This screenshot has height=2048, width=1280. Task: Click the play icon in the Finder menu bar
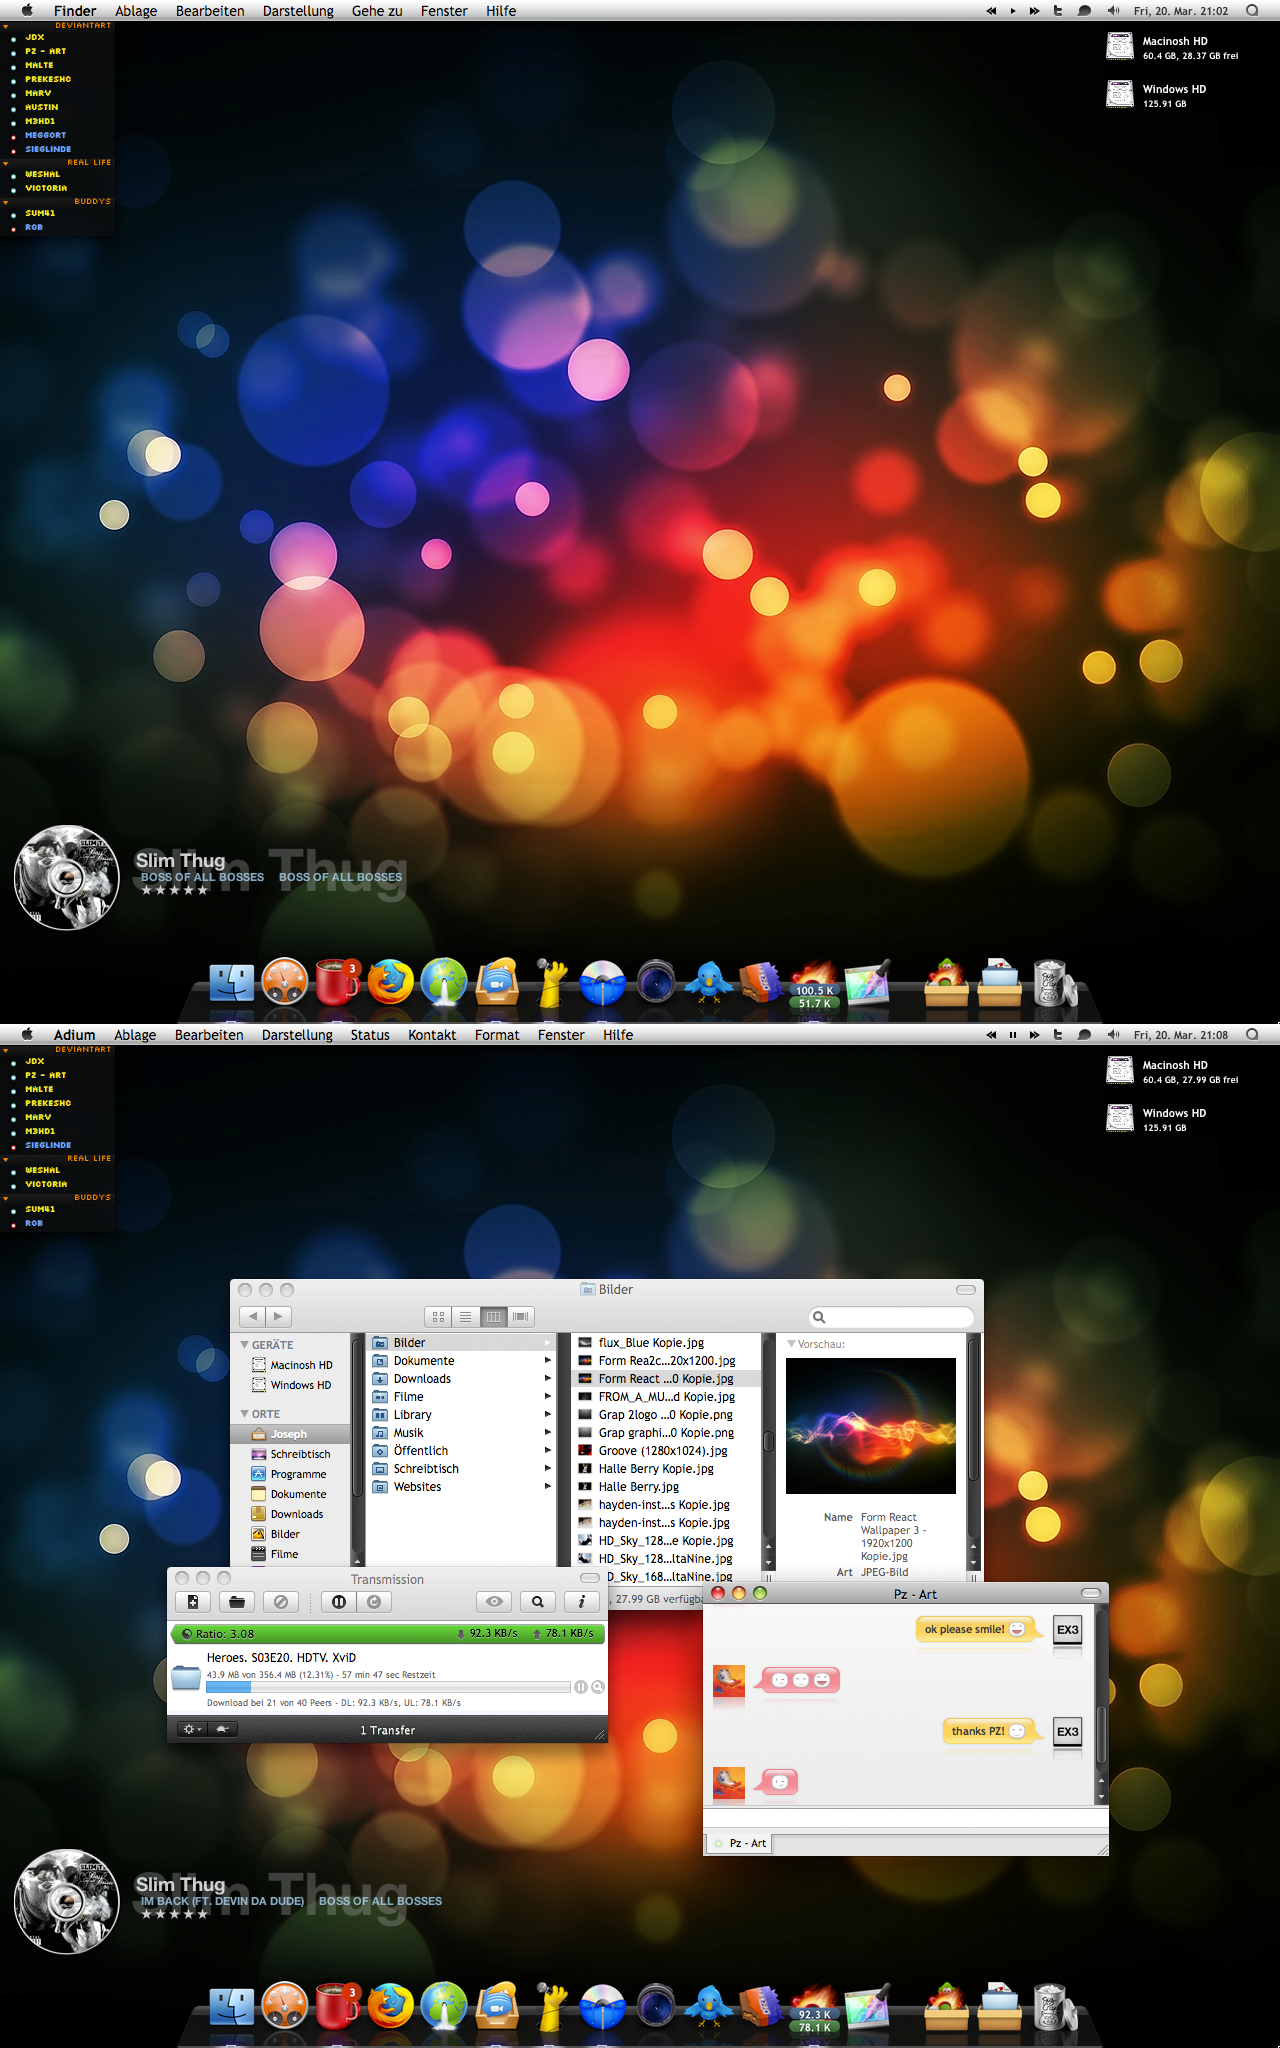click(x=1013, y=11)
